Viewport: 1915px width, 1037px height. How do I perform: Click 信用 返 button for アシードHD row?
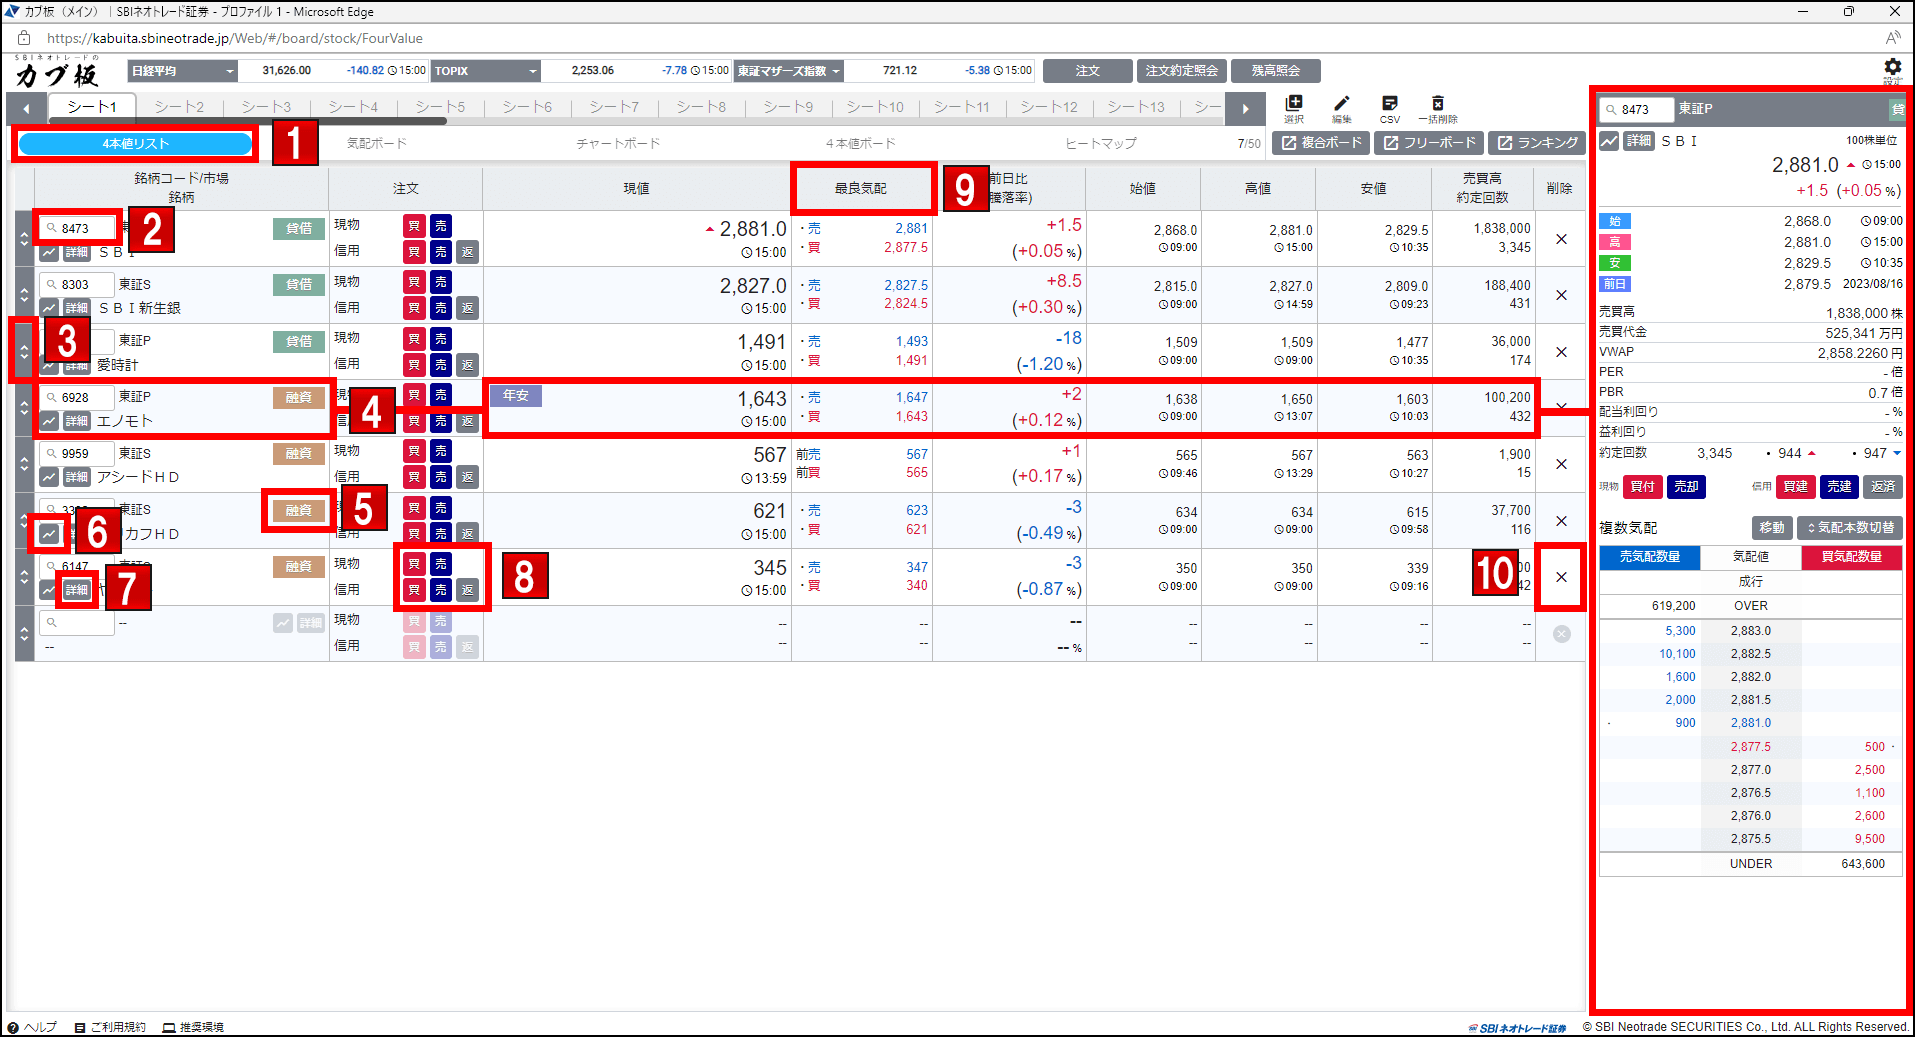467,477
